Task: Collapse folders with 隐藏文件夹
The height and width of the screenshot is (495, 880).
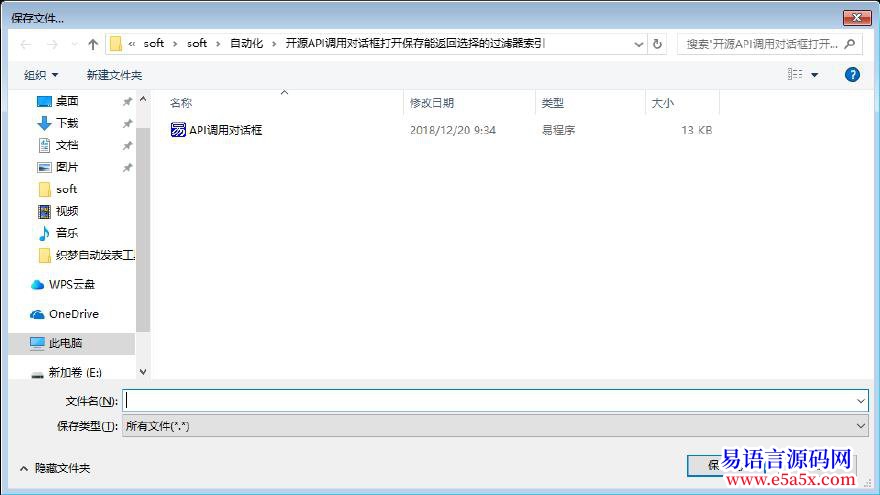Action: [x=55, y=468]
